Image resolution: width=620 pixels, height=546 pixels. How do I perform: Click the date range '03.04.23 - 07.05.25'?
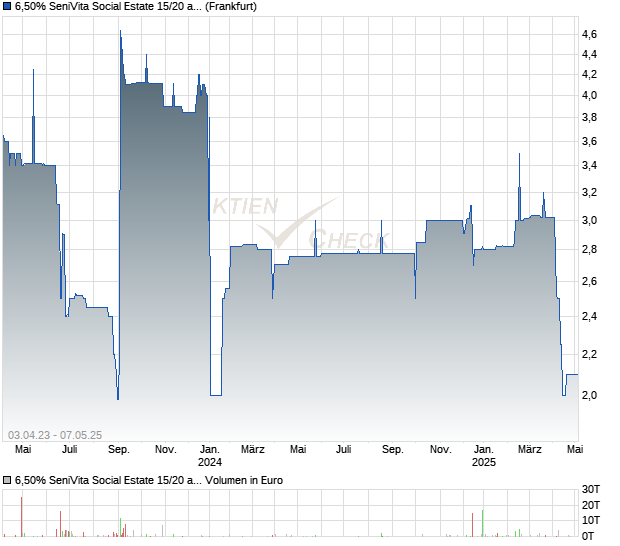pyautogui.click(x=55, y=435)
